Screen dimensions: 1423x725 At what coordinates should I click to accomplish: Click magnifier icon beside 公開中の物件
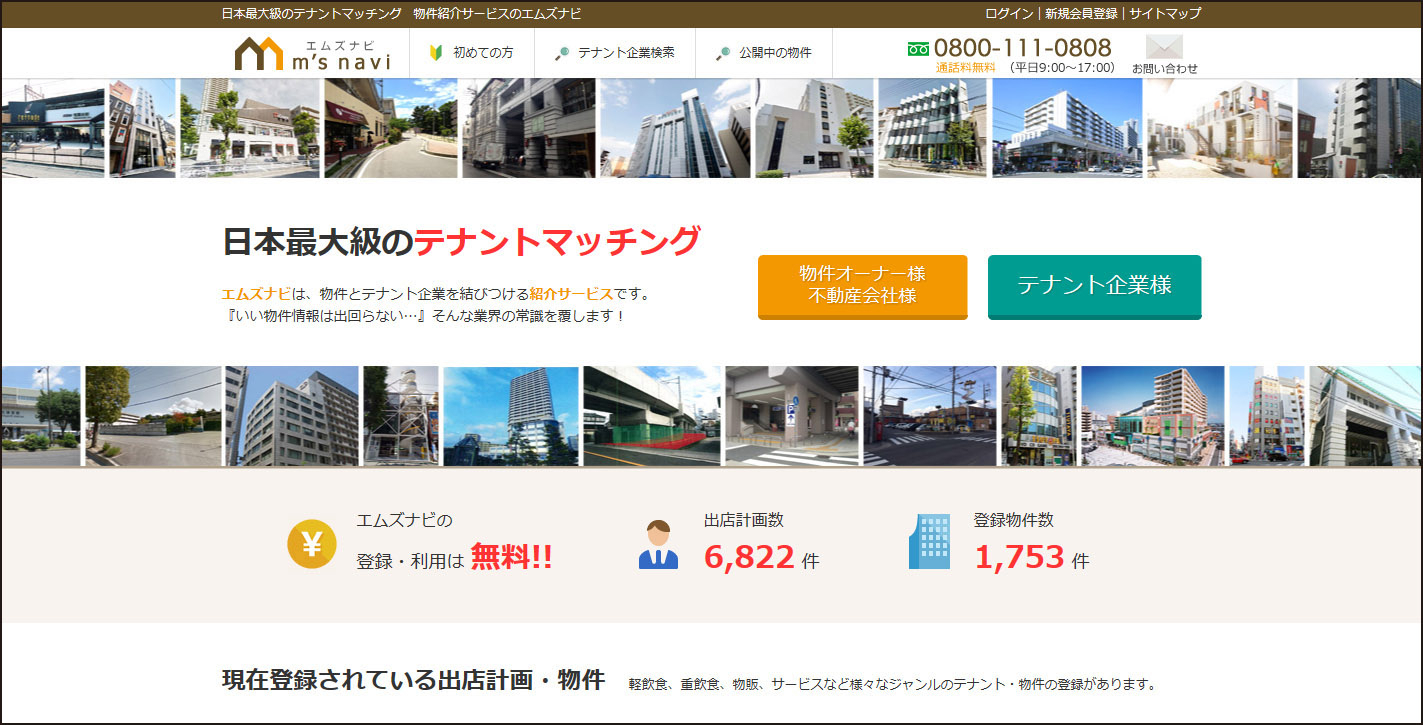point(723,53)
